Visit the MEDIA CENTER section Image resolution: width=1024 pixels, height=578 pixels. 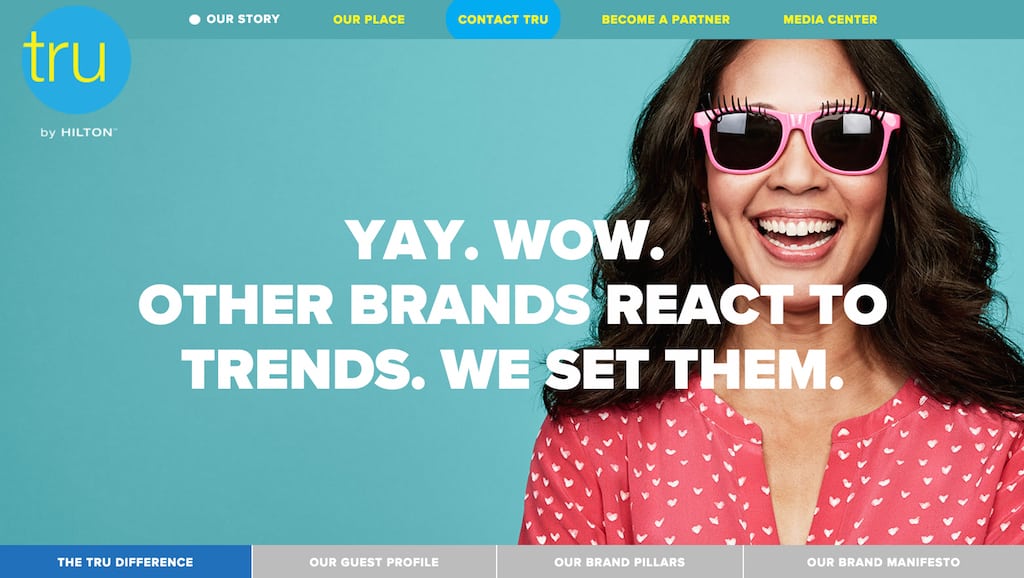[830, 20]
